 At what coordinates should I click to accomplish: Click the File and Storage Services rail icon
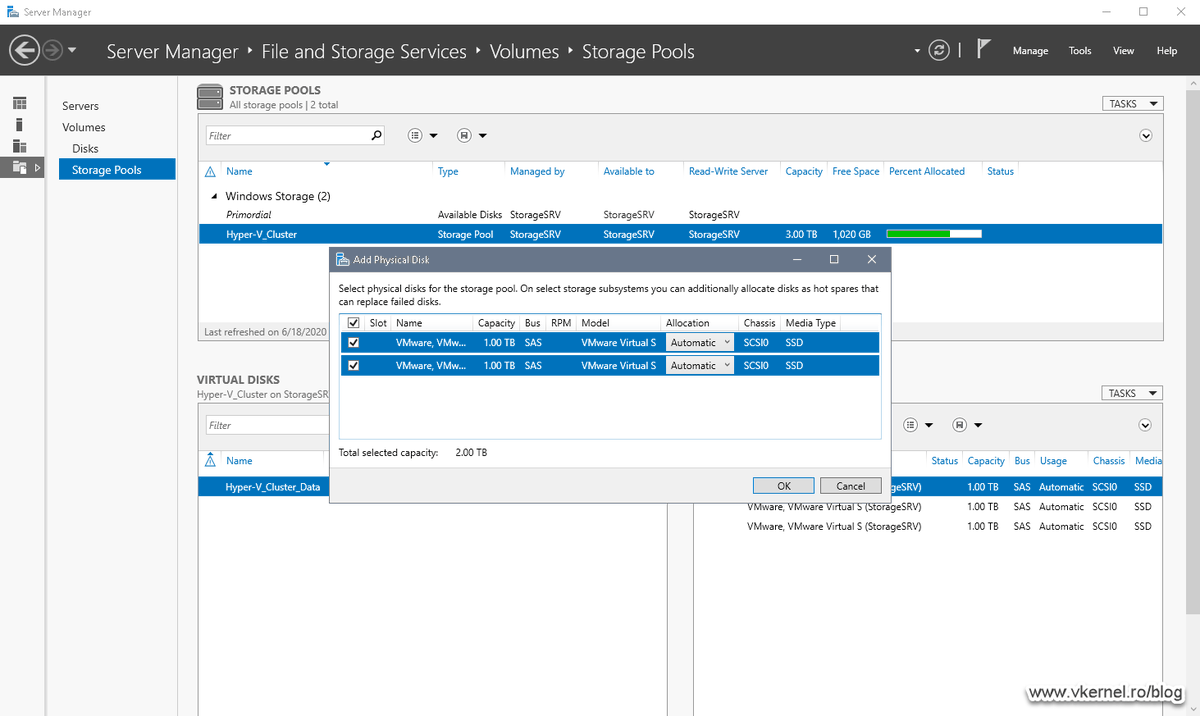tap(20, 167)
